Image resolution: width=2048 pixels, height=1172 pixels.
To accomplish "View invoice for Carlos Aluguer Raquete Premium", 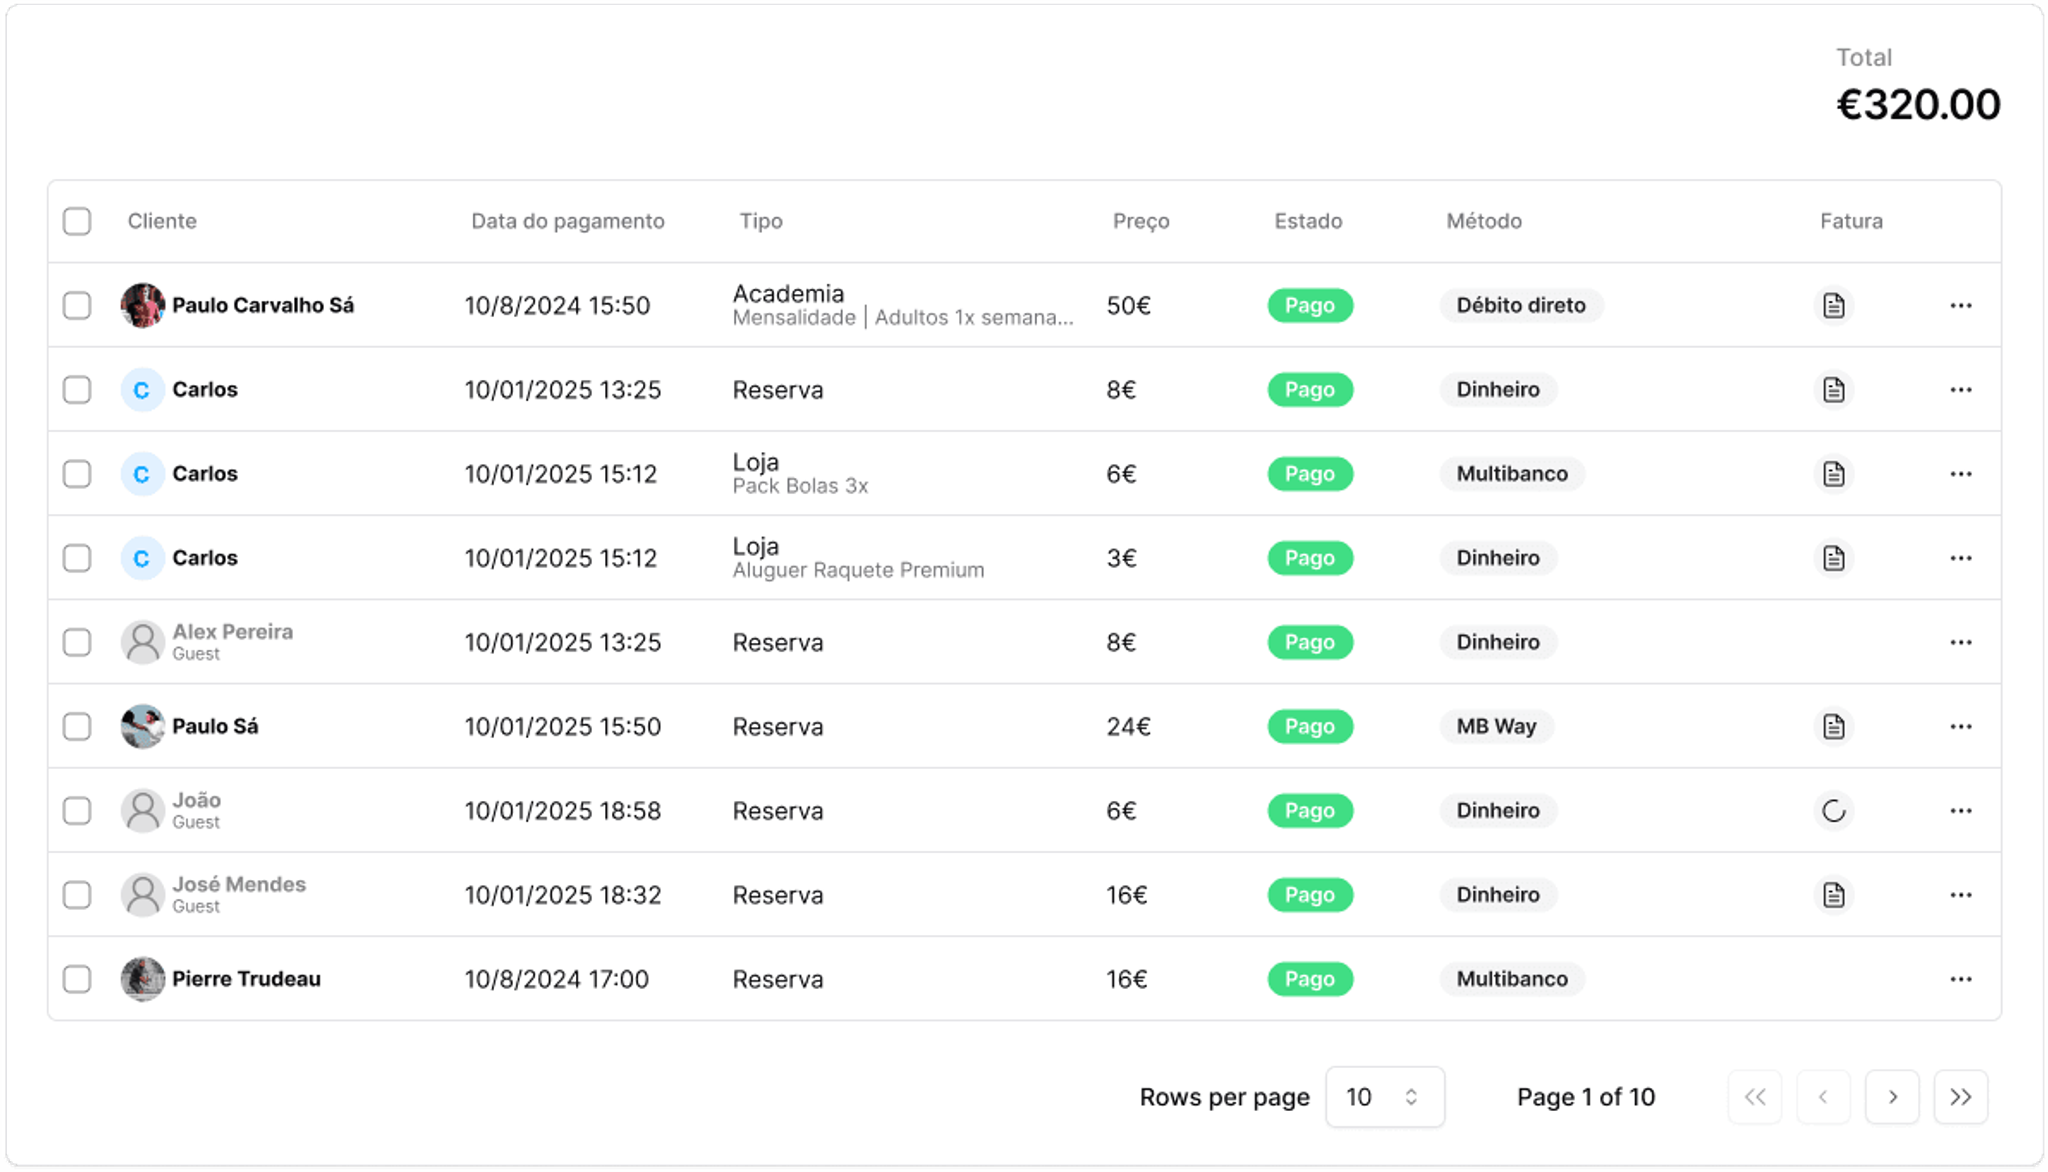I will click(1833, 558).
